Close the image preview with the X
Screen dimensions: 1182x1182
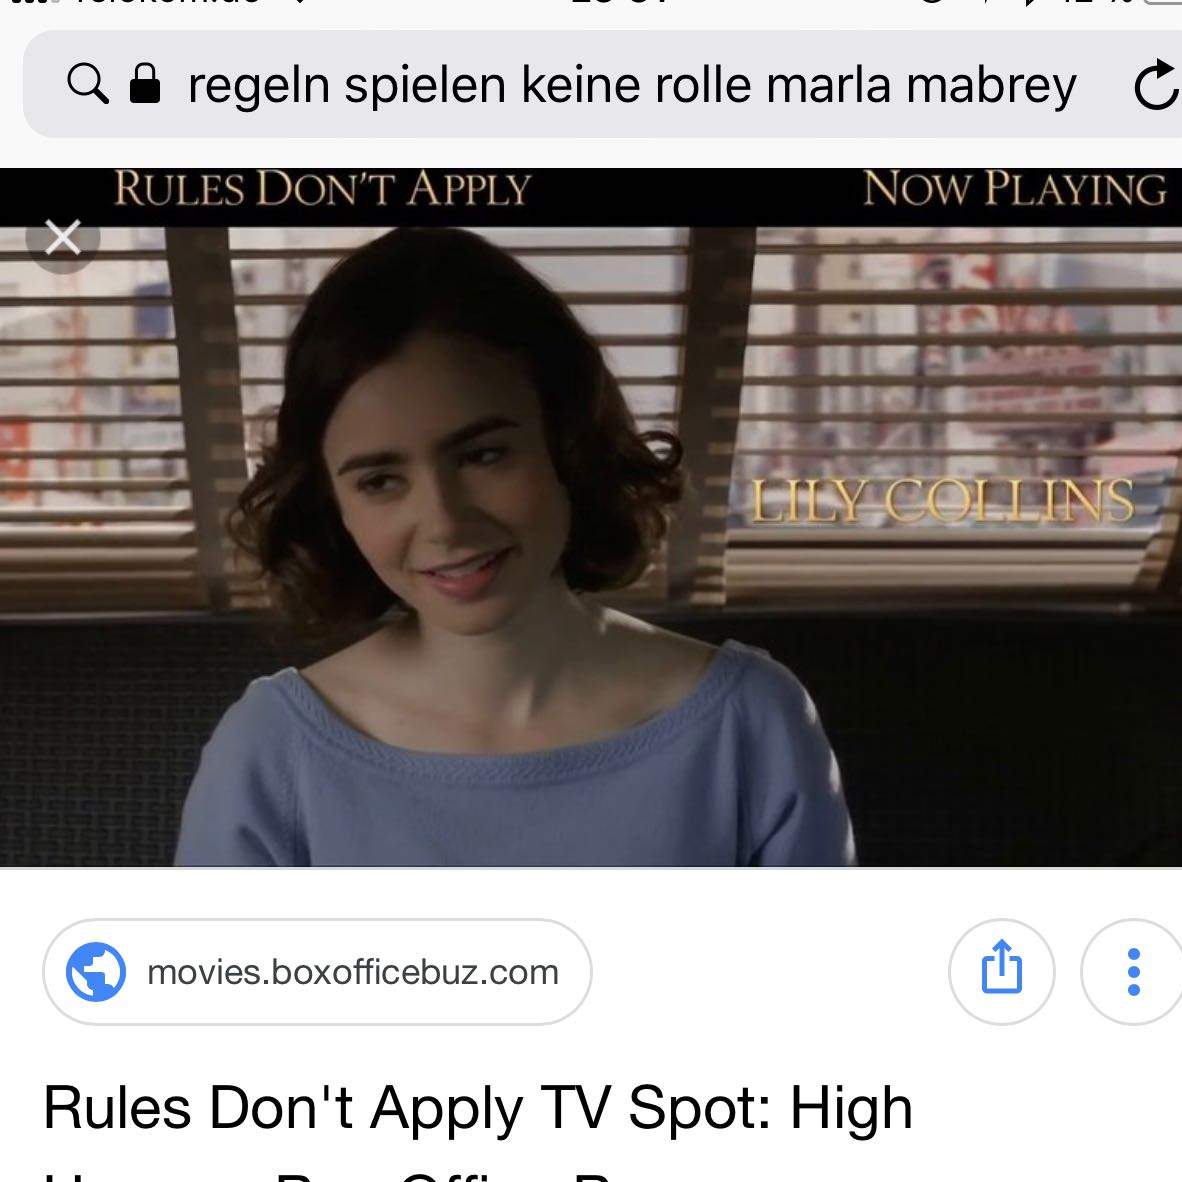click(x=63, y=237)
